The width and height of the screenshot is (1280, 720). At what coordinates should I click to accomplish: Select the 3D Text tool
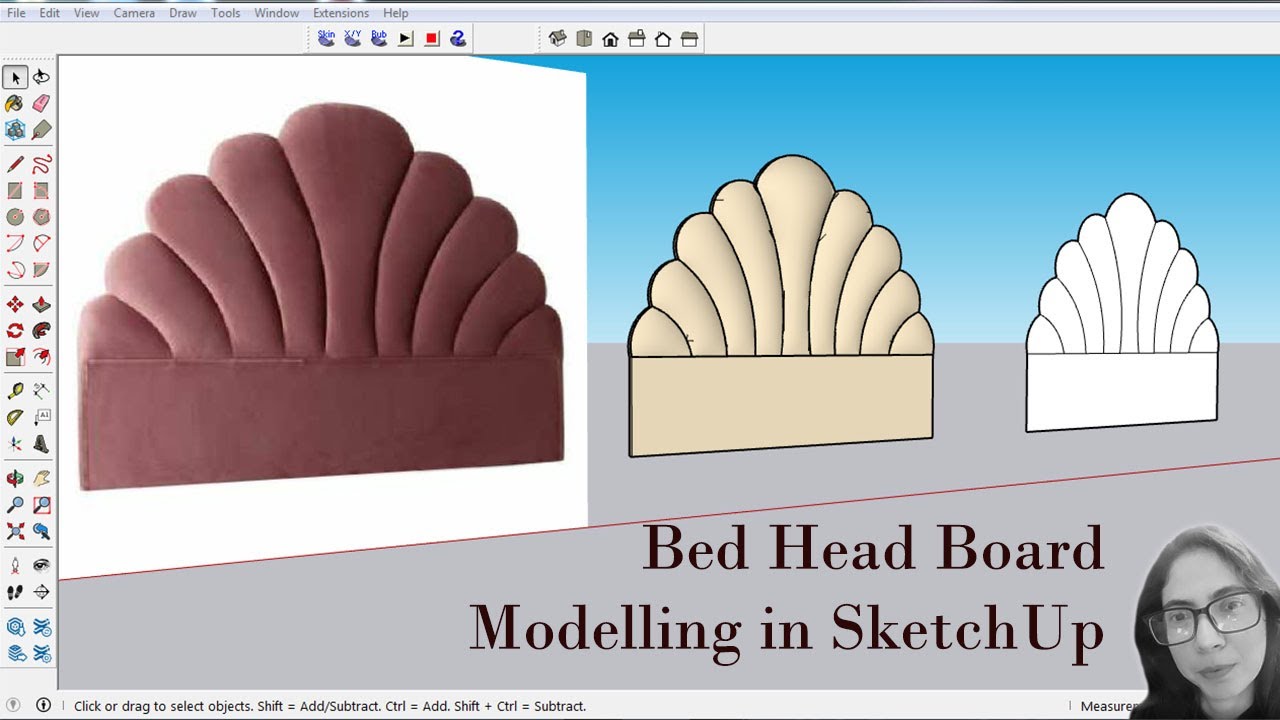tap(41, 444)
